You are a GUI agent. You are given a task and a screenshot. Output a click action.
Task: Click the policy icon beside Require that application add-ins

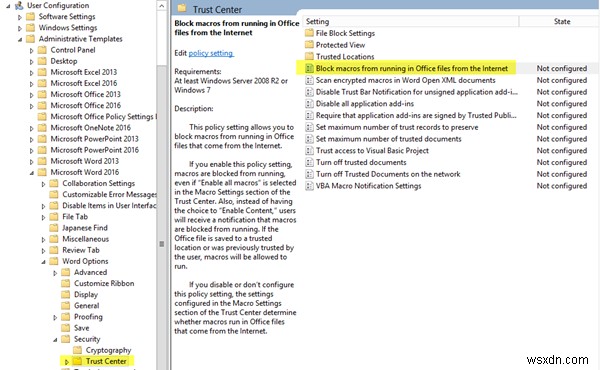point(309,115)
